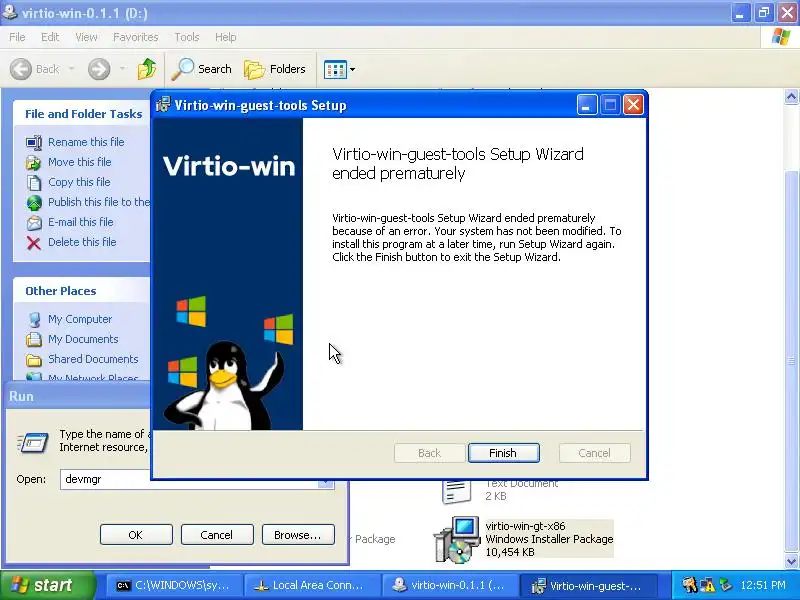The image size is (800, 600).
Task: Click Move this file link
Action: [x=80, y=162]
